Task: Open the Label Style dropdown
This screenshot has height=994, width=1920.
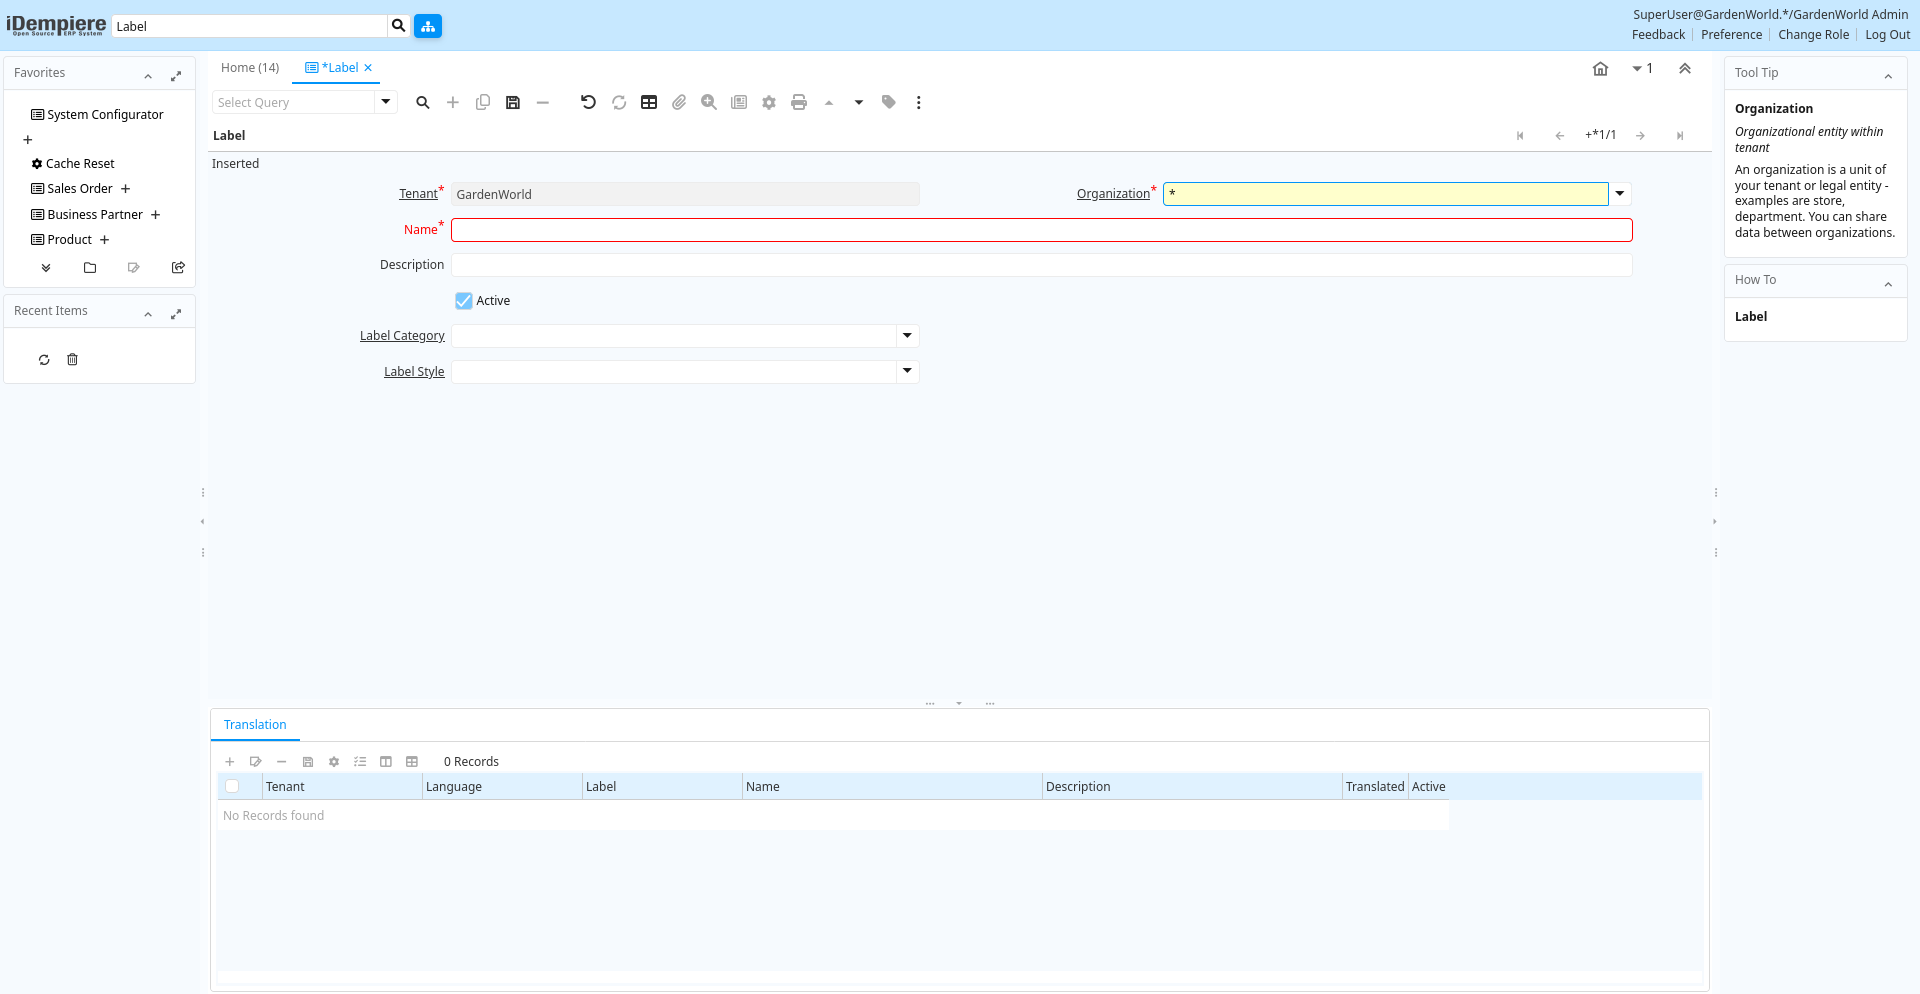Action: (907, 372)
